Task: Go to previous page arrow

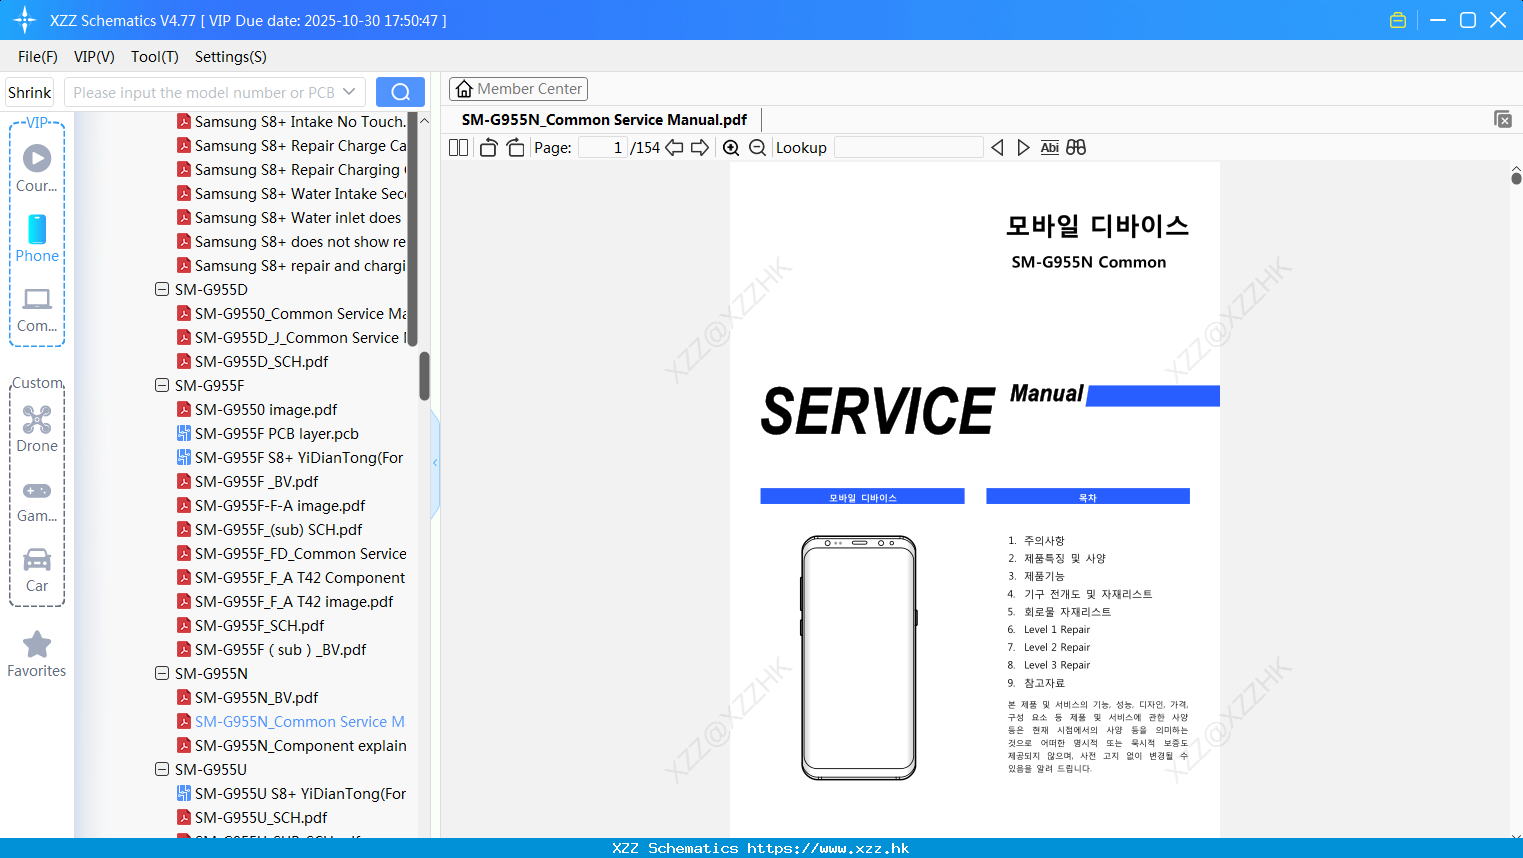Action: (674, 147)
